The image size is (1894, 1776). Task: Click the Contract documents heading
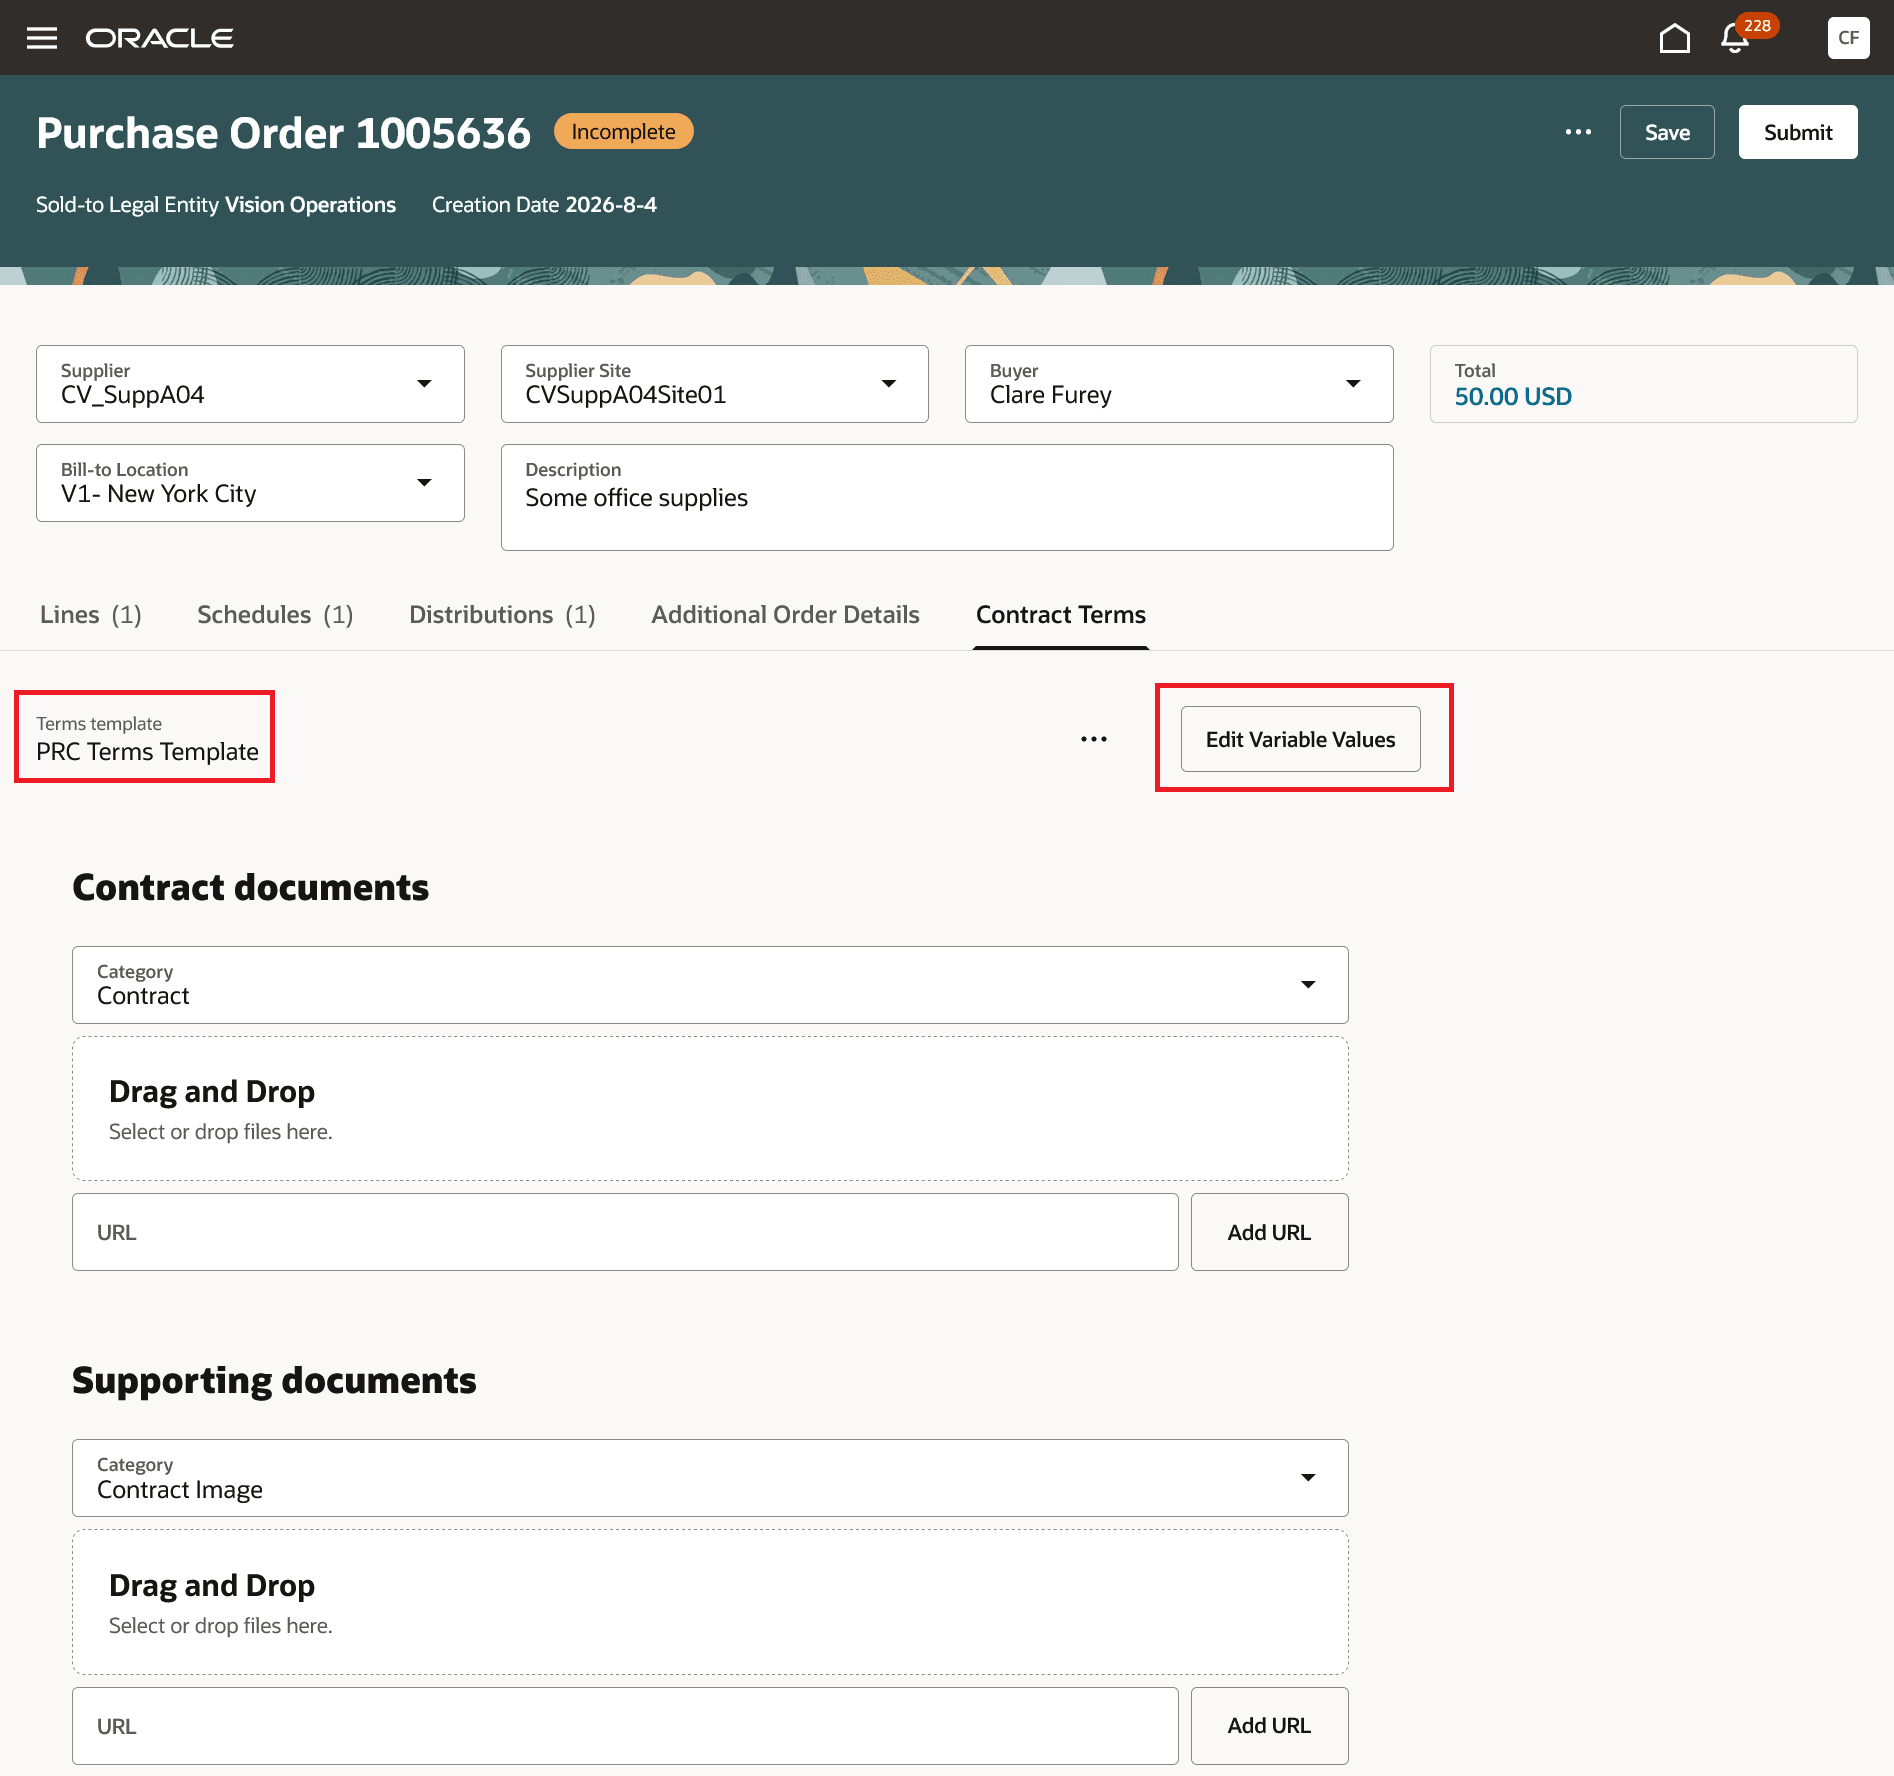[x=251, y=888]
